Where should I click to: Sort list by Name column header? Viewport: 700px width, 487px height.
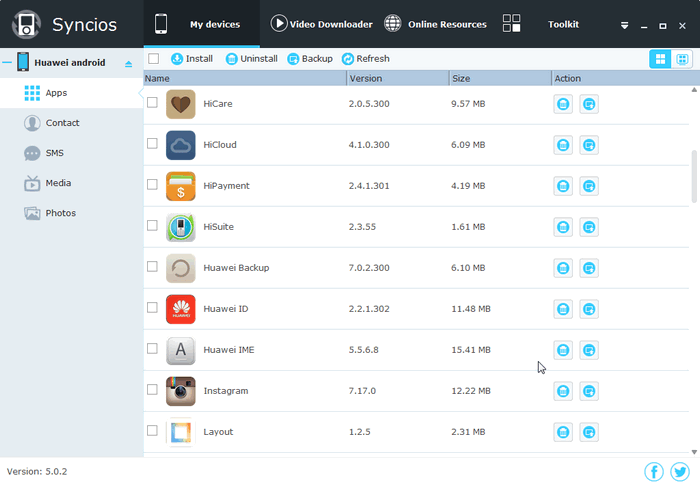(245, 78)
